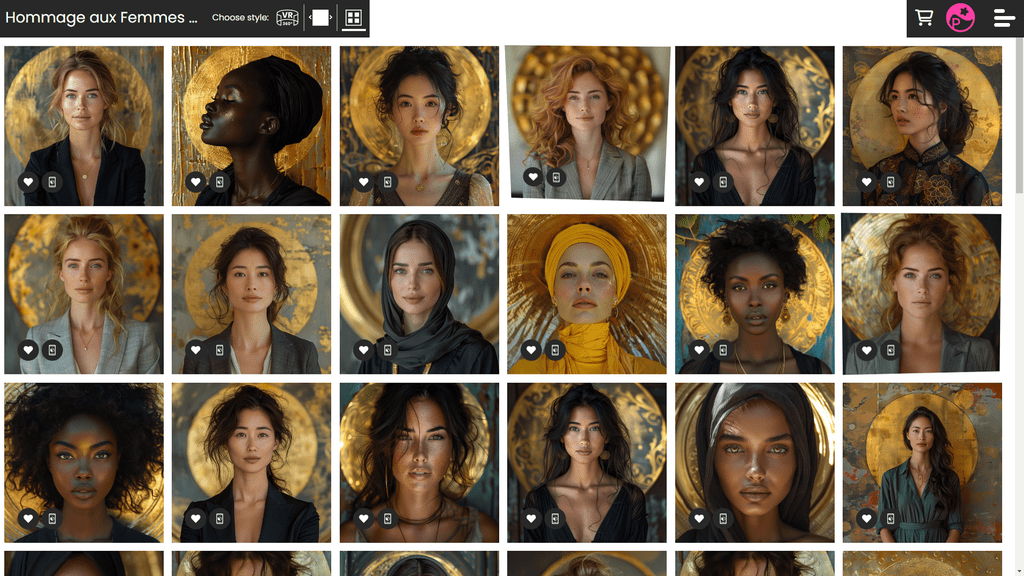Click the "Hommage aux Femmes" gallery title

101,18
